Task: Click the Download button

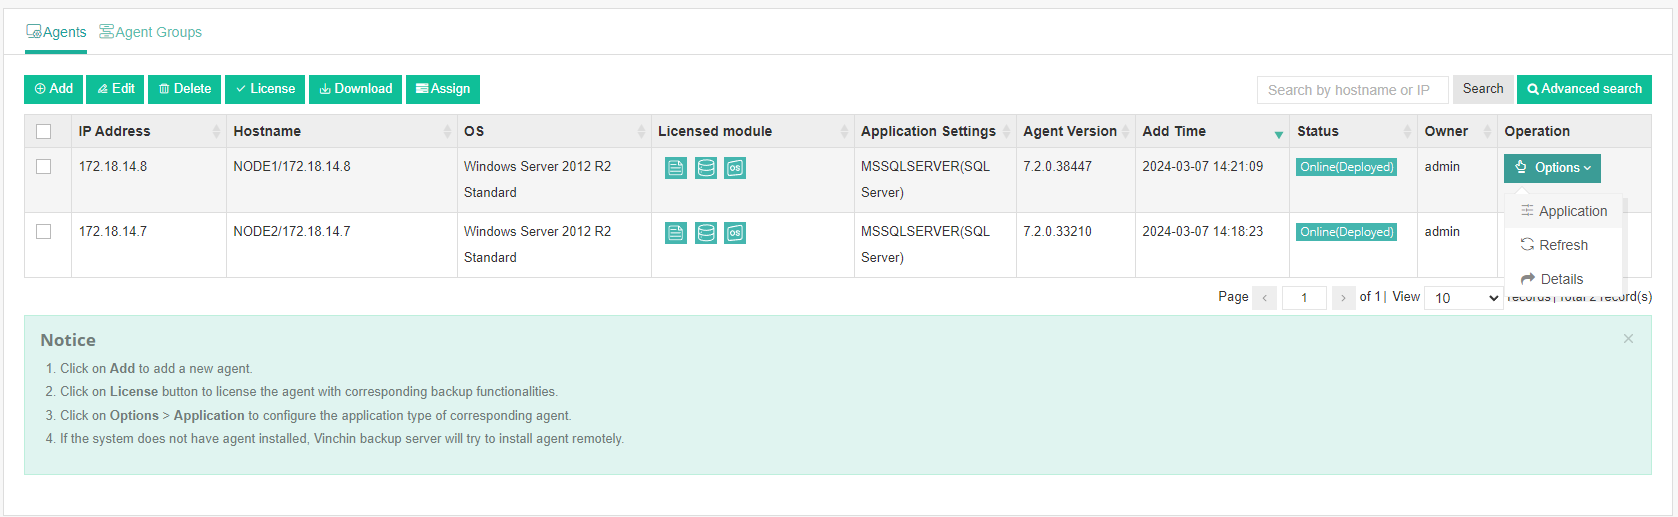Action: pyautogui.click(x=355, y=89)
